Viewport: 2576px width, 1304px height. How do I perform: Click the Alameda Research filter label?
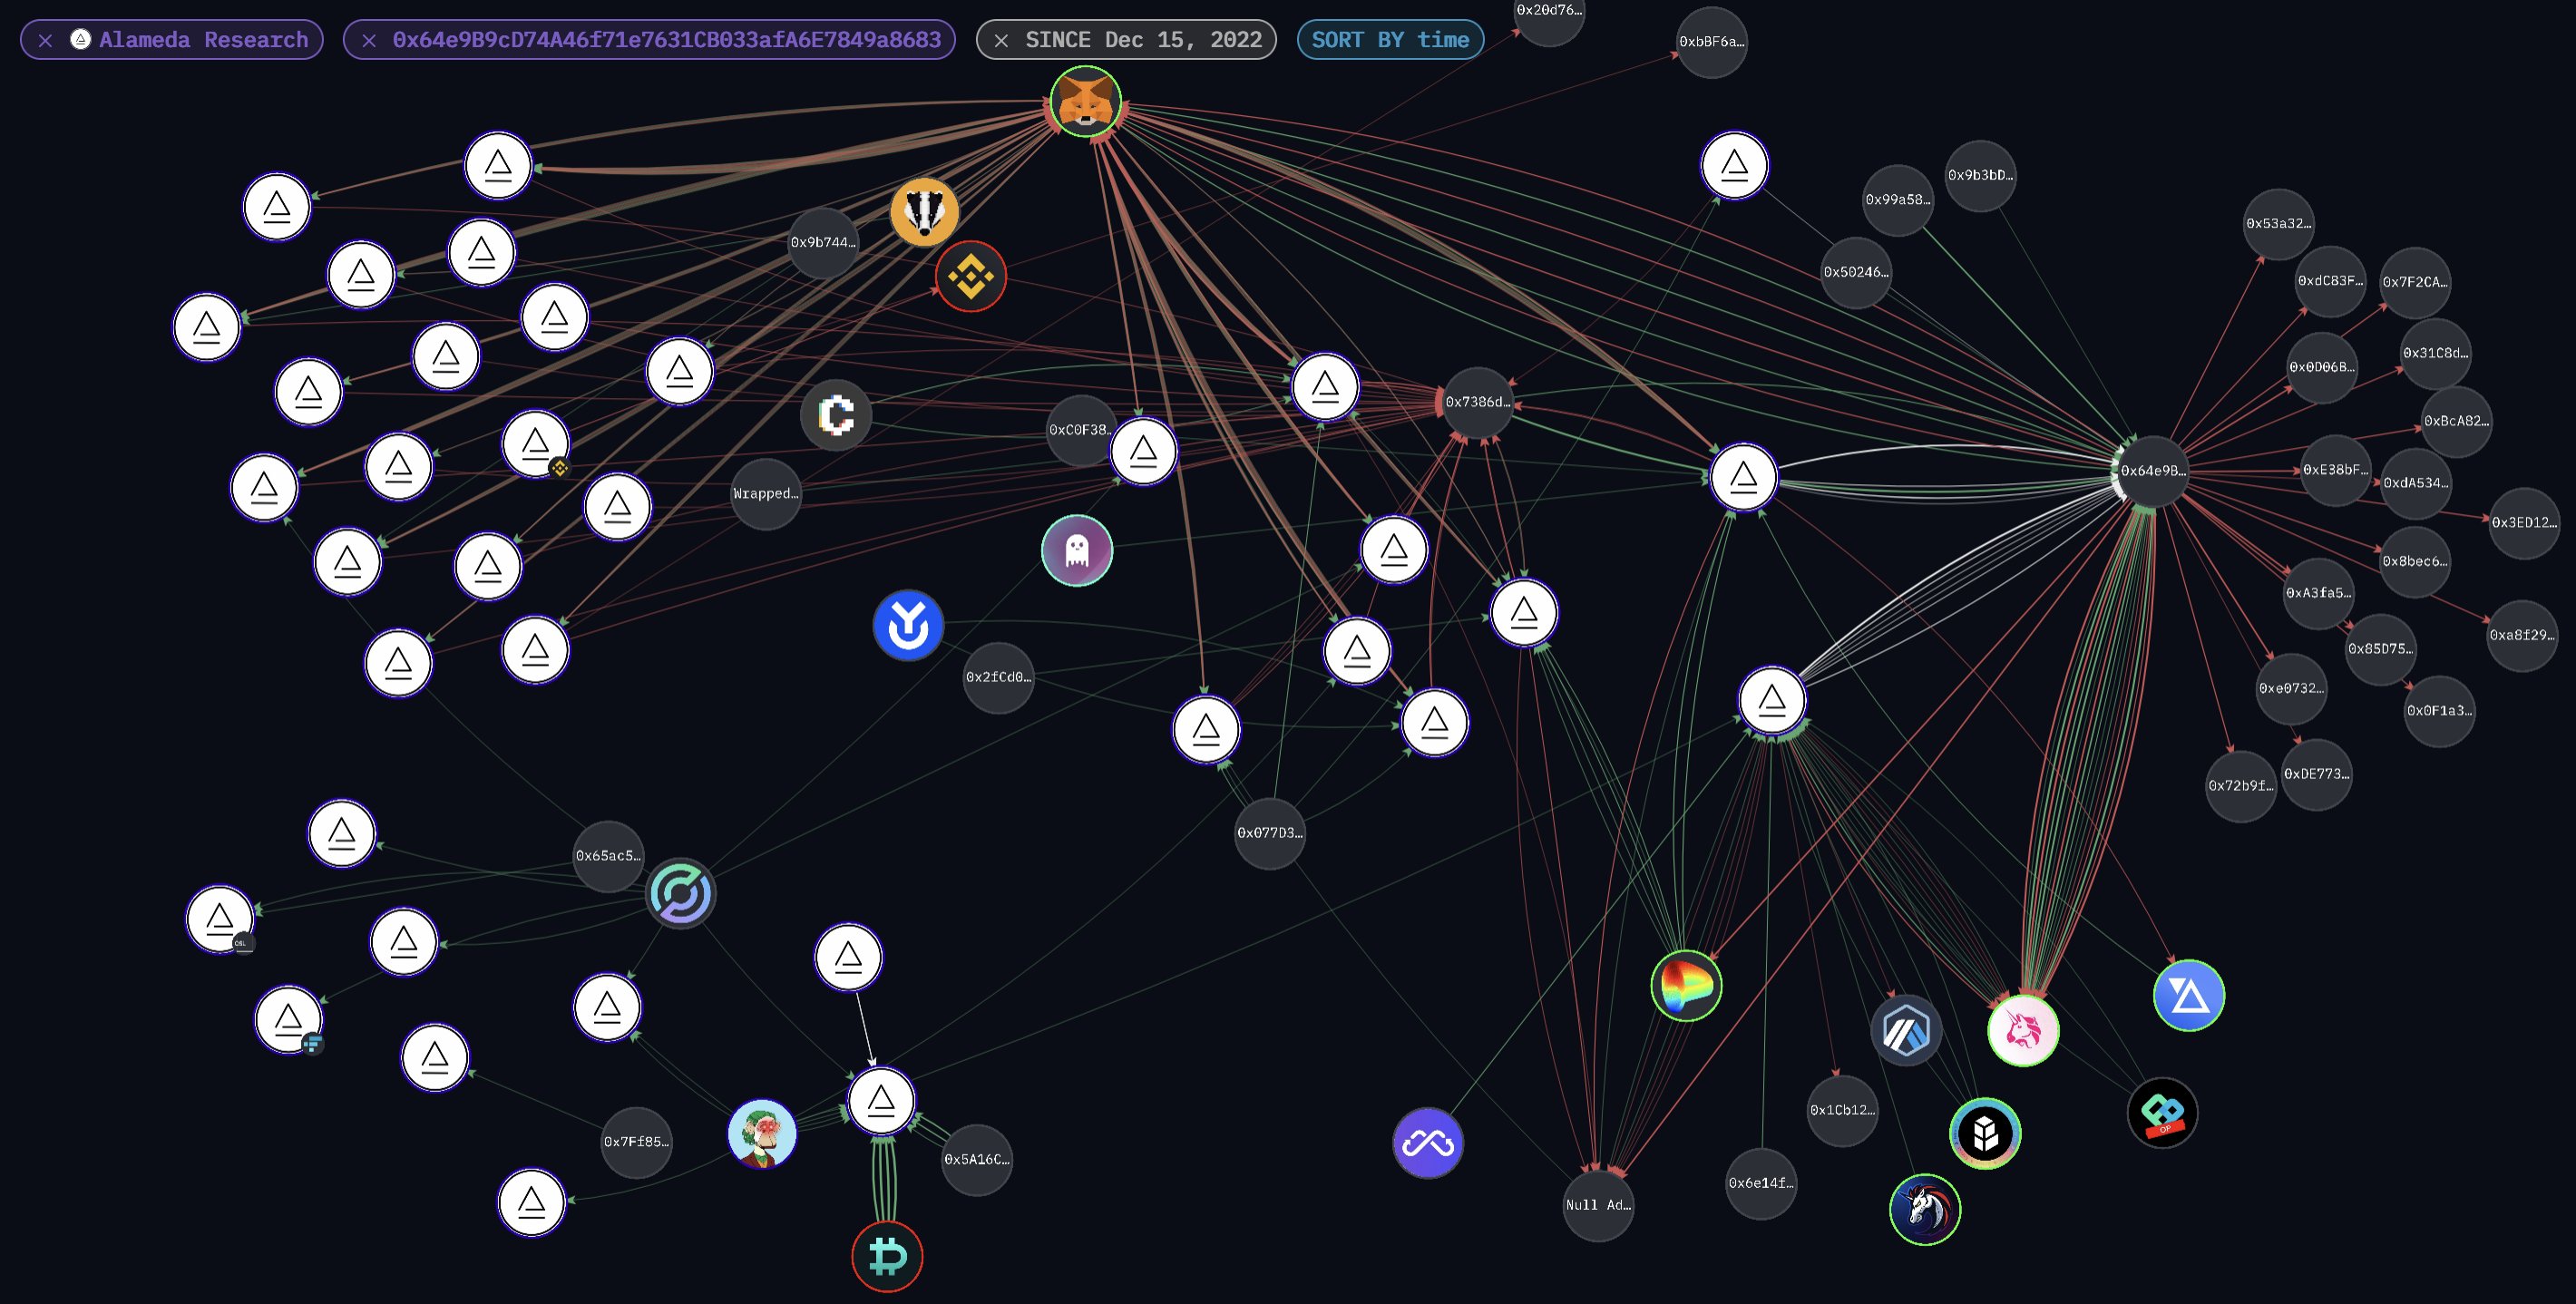pos(203,40)
